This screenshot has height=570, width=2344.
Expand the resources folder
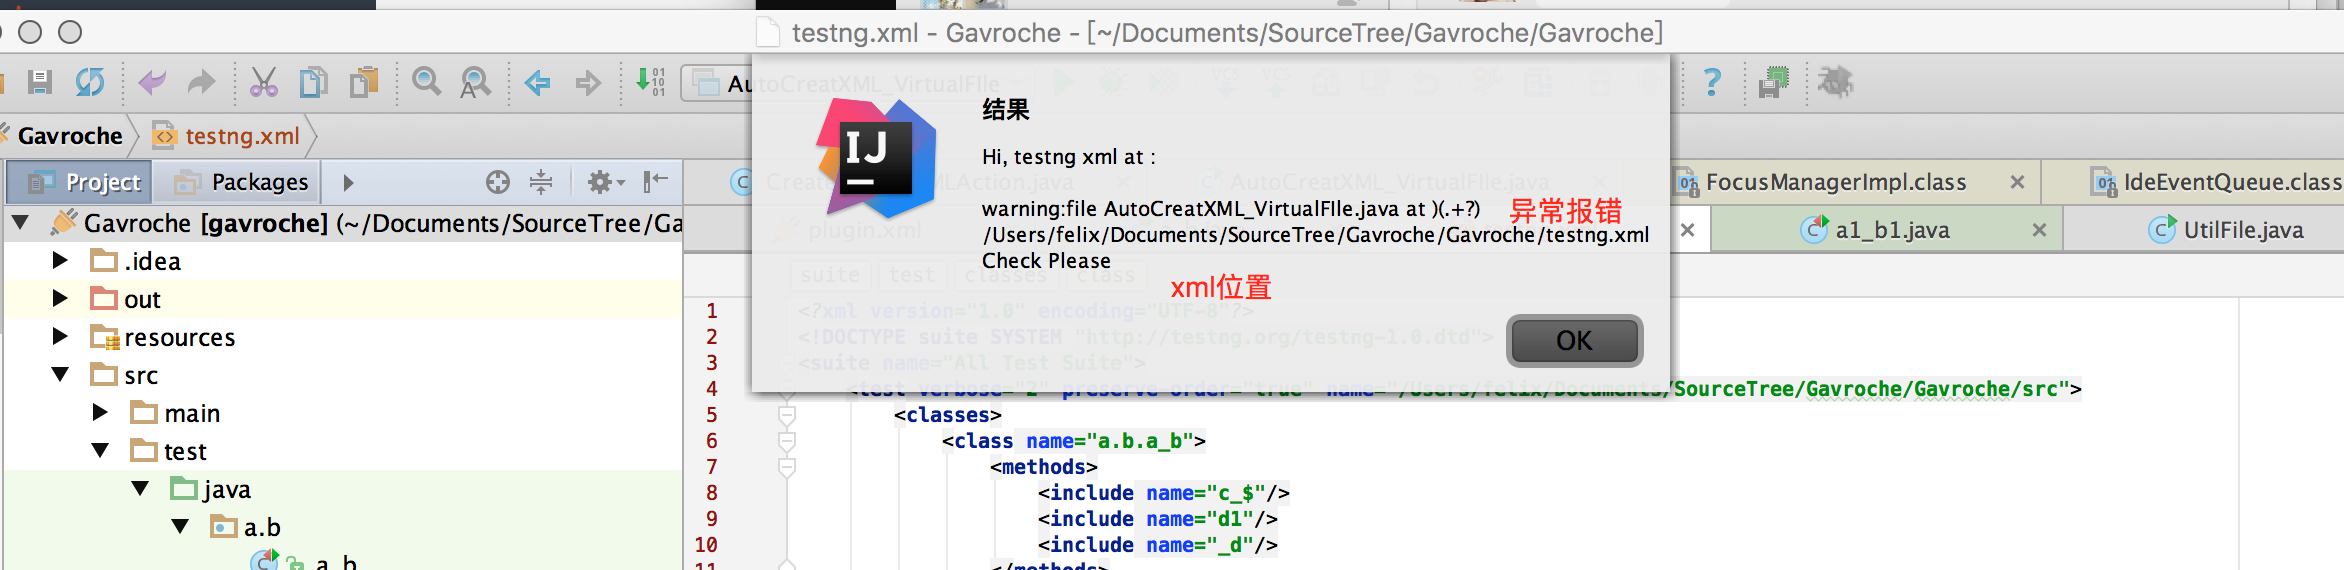click(60, 336)
